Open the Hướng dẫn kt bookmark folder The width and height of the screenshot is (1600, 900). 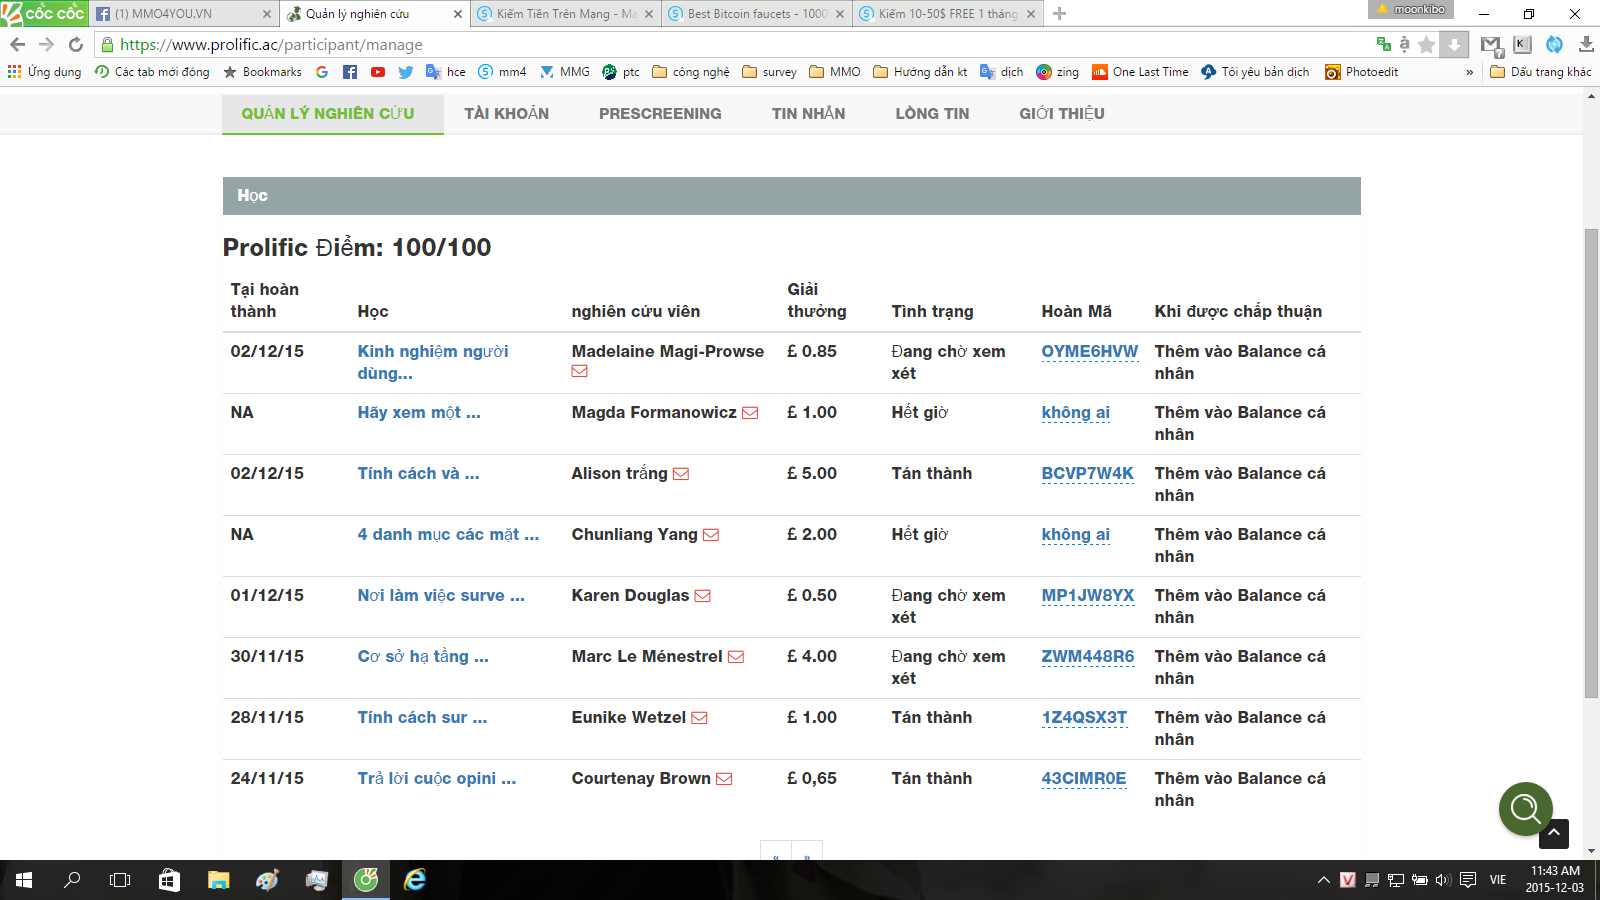pyautogui.click(x=920, y=72)
